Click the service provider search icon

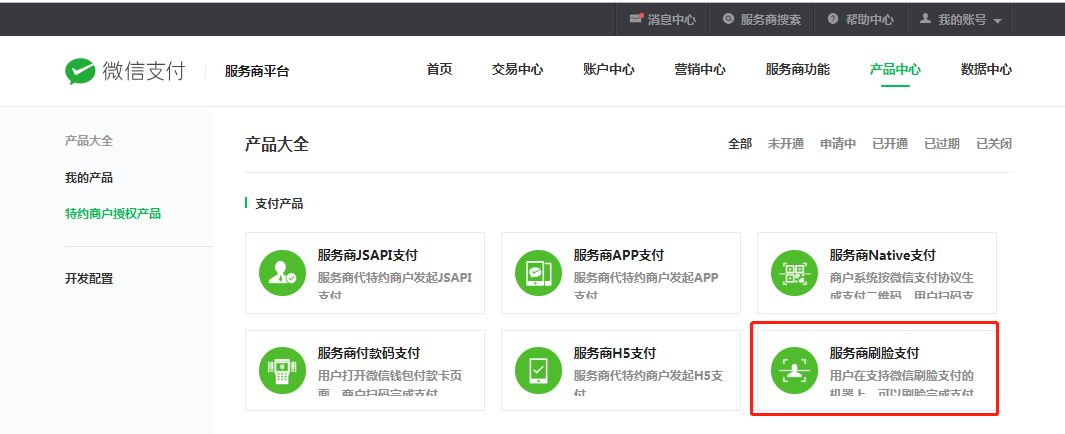pyautogui.click(x=729, y=19)
